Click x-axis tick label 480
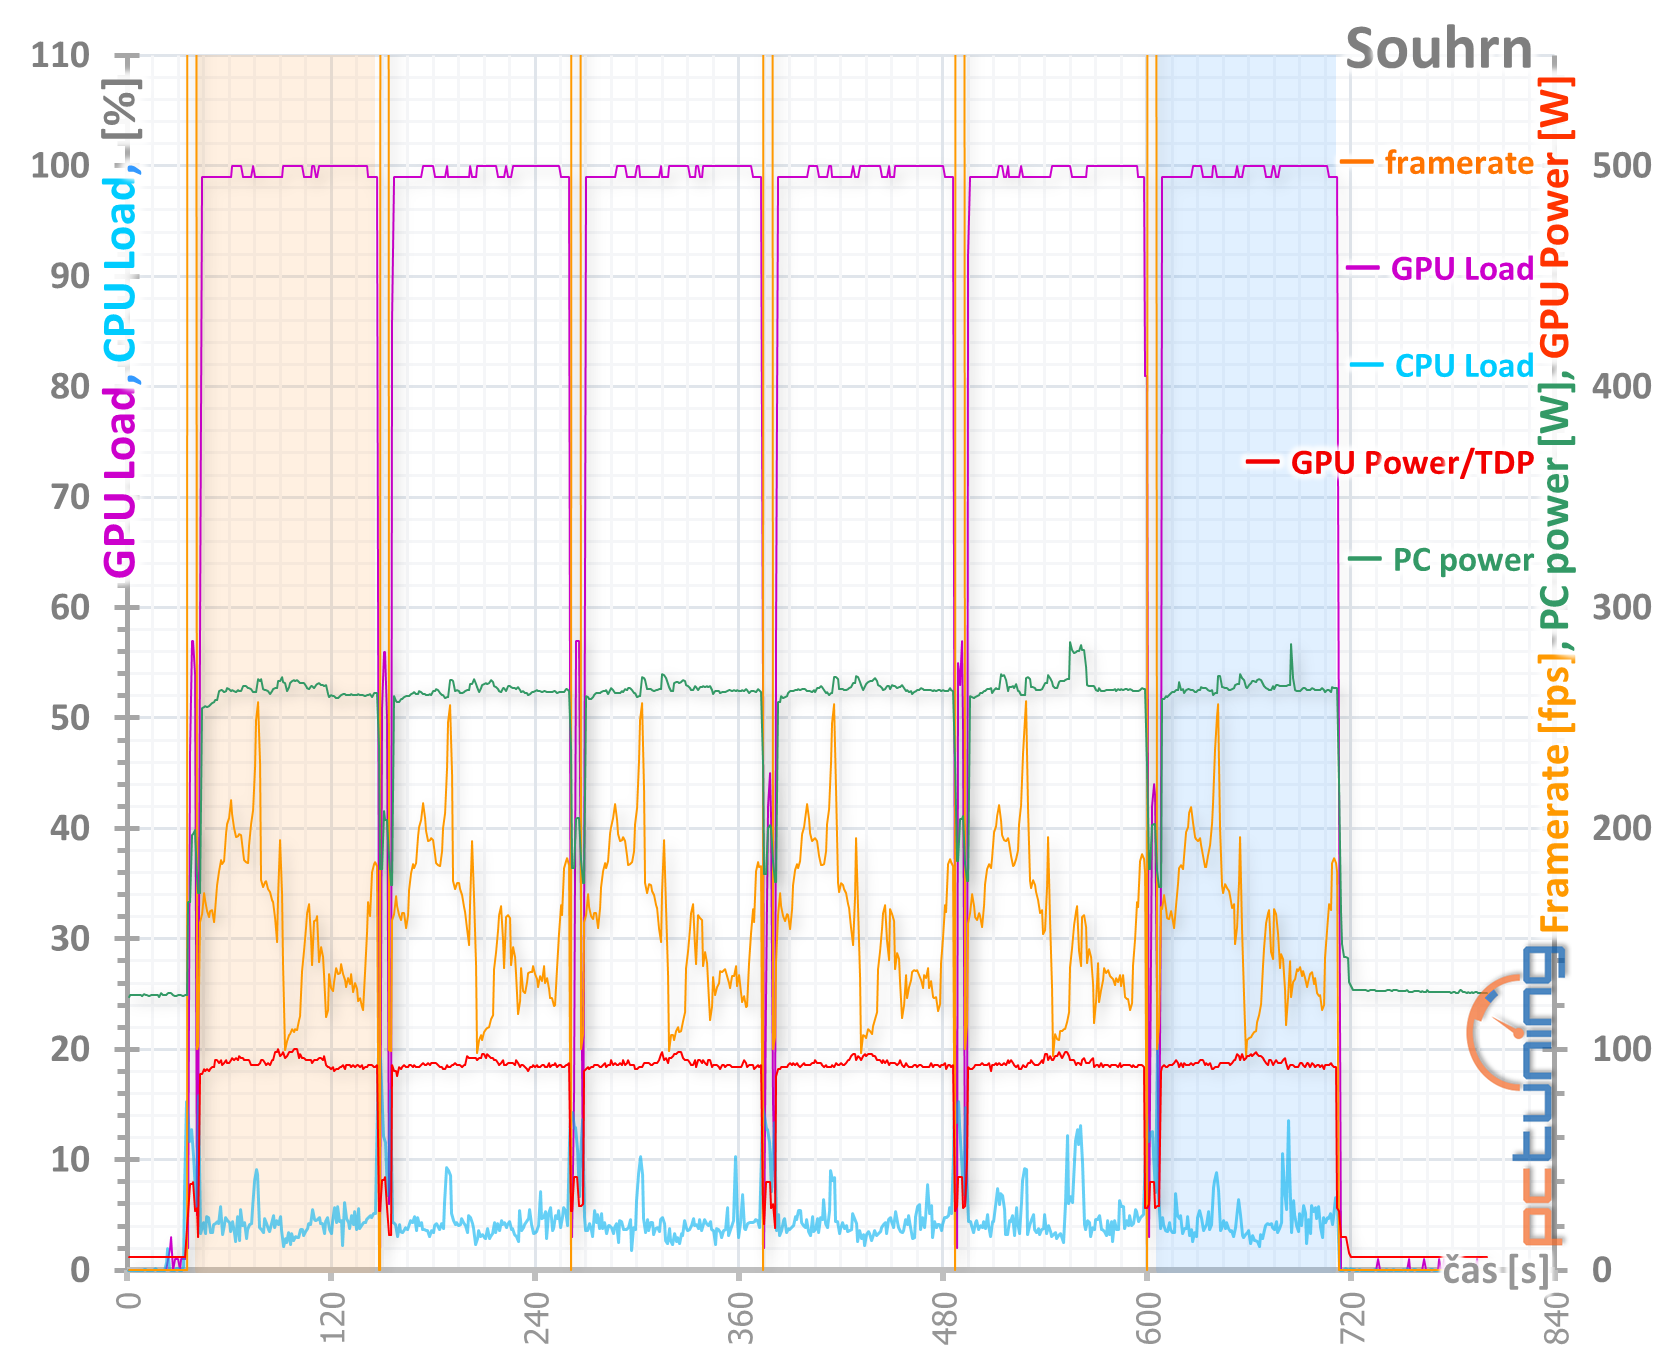 coord(943,1318)
